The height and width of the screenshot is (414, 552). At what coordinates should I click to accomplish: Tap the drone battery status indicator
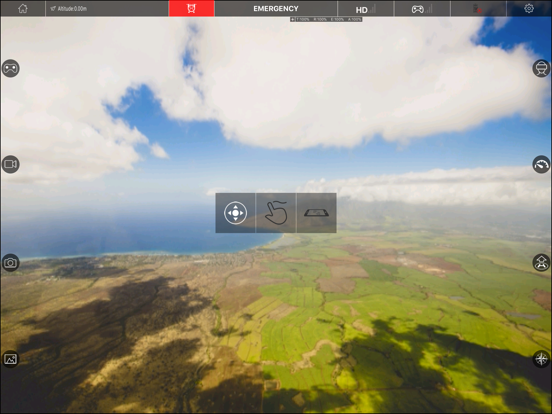tap(478, 9)
